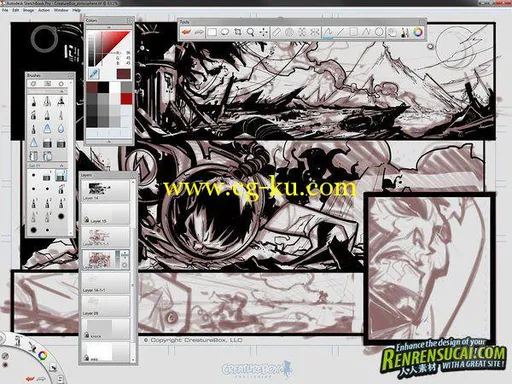Image resolution: width=512 pixels, height=384 pixels.
Task: Close the Brushes panel
Action: [x=70, y=76]
